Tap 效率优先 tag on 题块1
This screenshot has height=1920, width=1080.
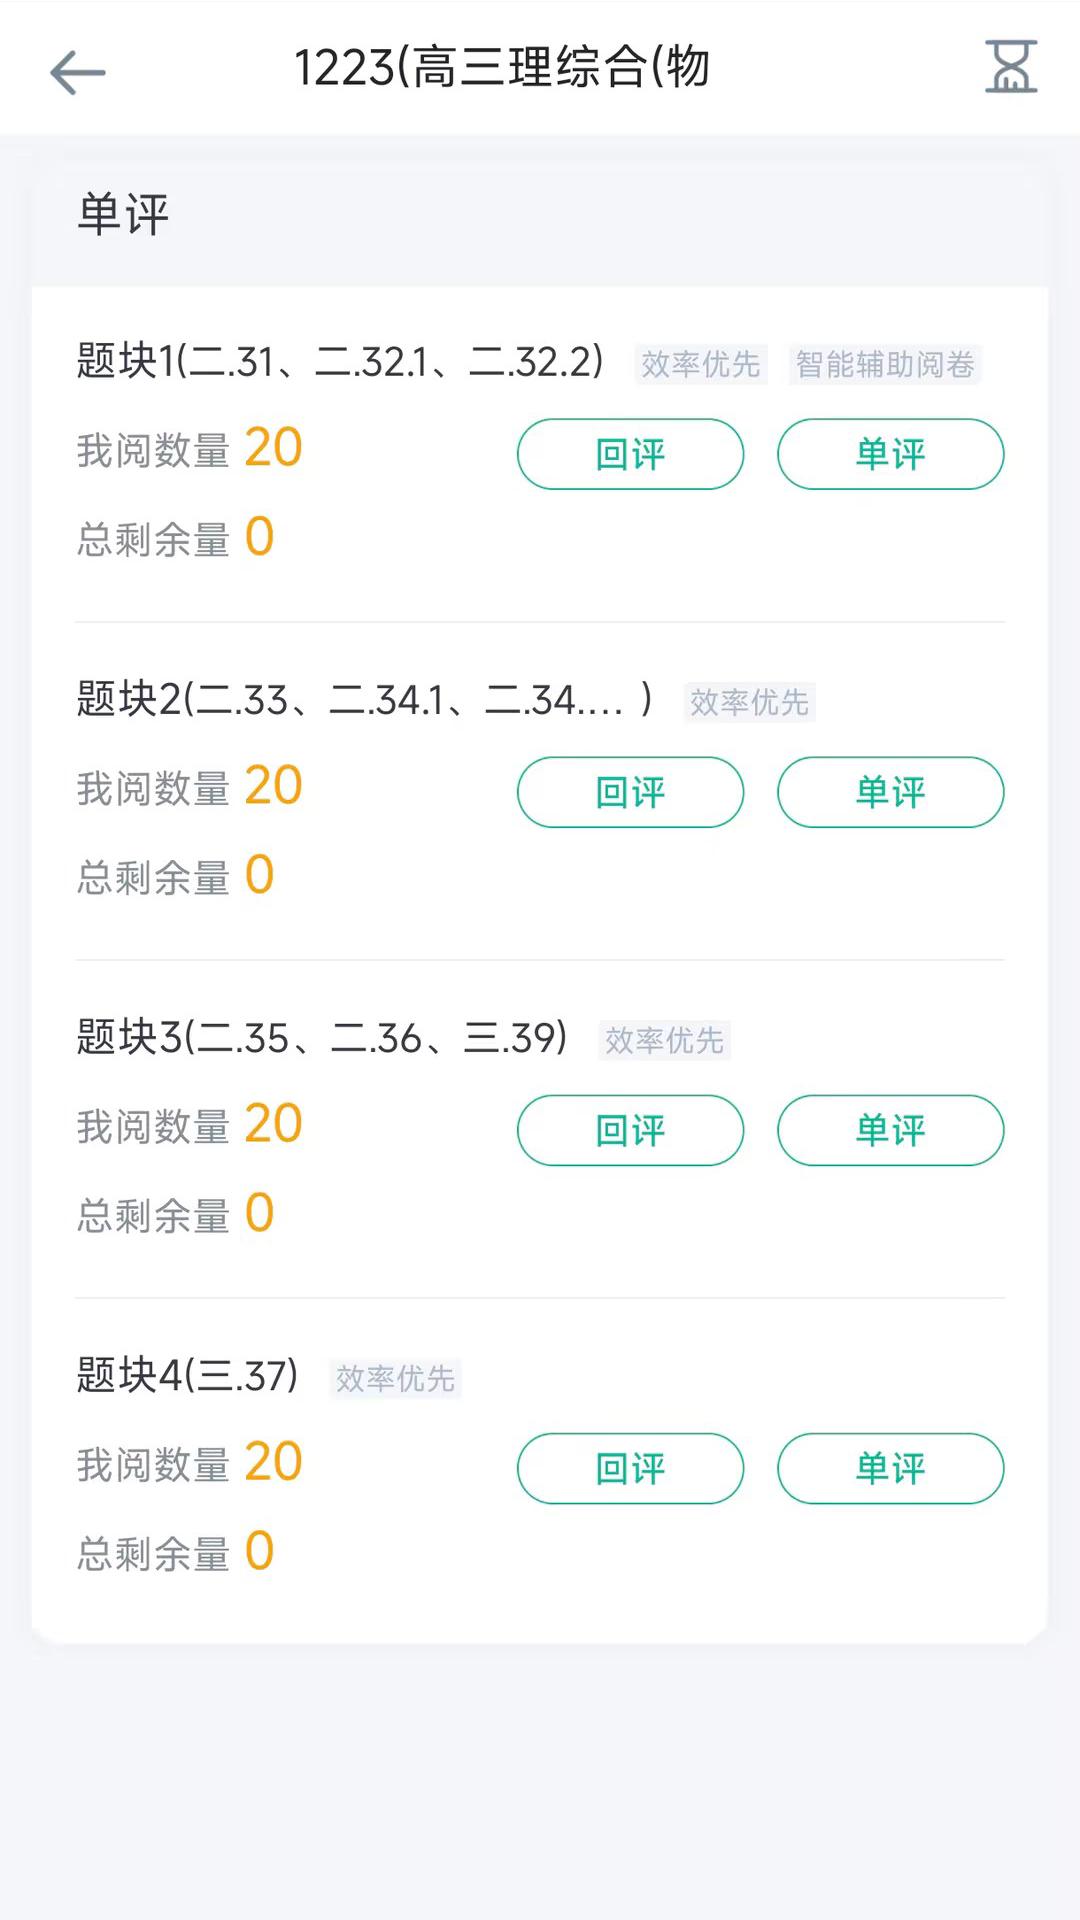(700, 364)
